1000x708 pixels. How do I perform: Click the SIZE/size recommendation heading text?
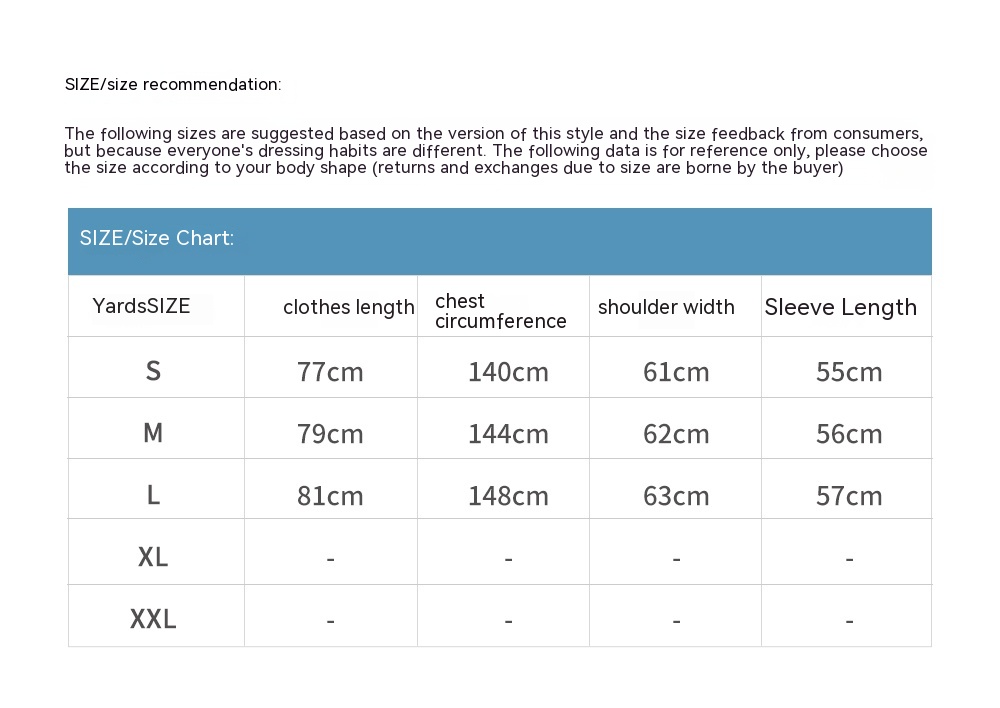[x=173, y=85]
